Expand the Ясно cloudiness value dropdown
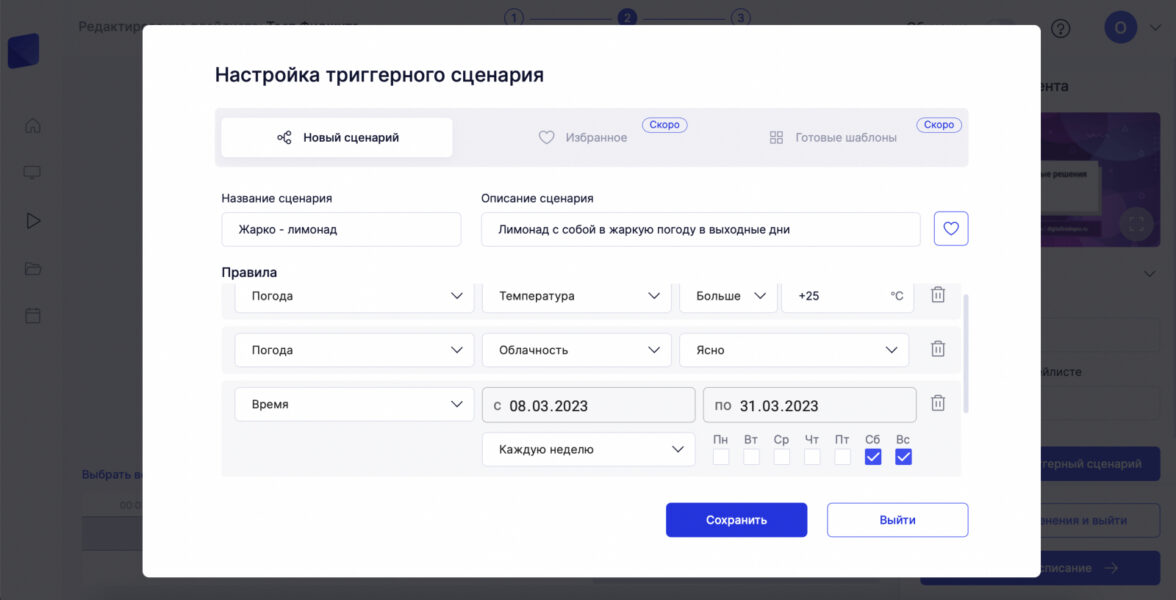Image resolution: width=1176 pixels, height=600 pixels. (x=794, y=350)
